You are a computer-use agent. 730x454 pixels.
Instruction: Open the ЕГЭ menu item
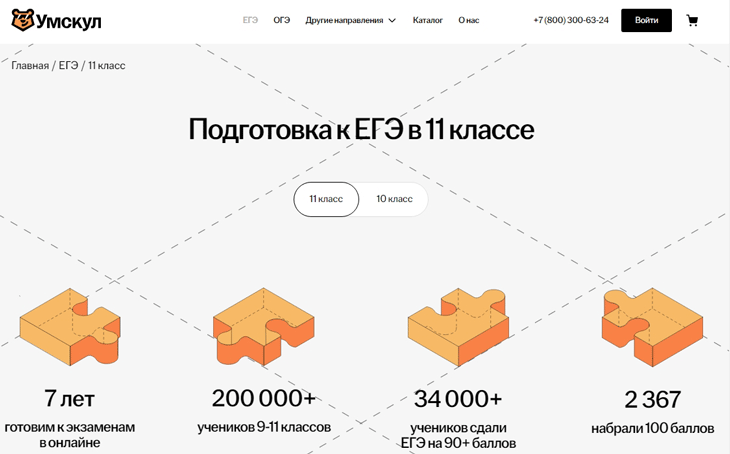250,20
